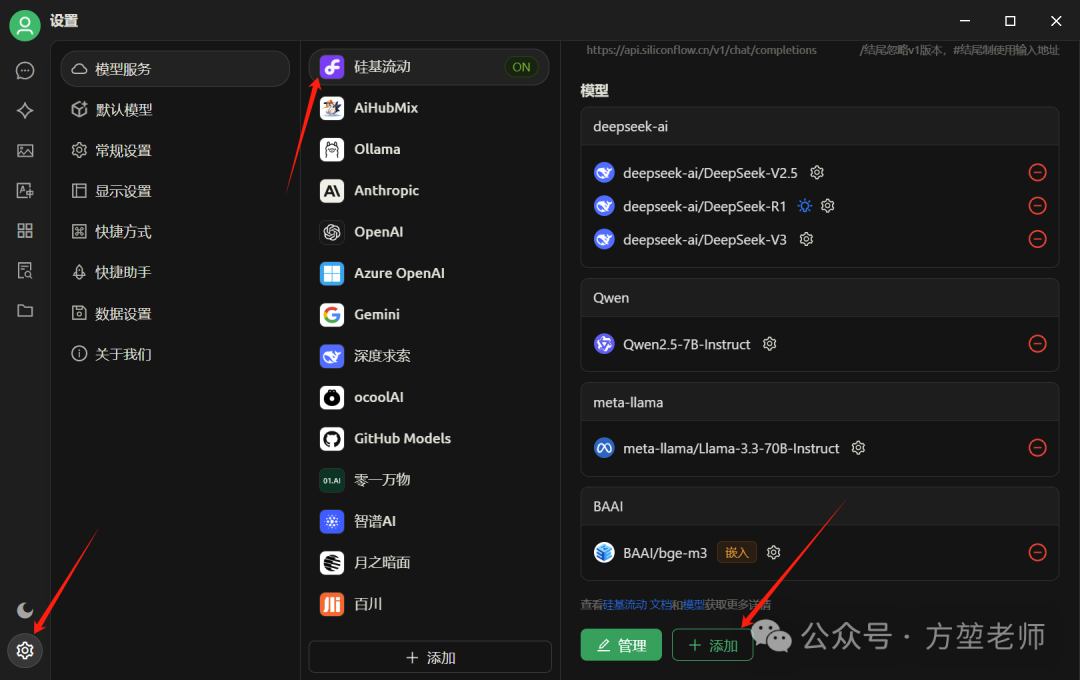
Task: Open settings gear for DeepSeek-V3
Action: pos(807,239)
